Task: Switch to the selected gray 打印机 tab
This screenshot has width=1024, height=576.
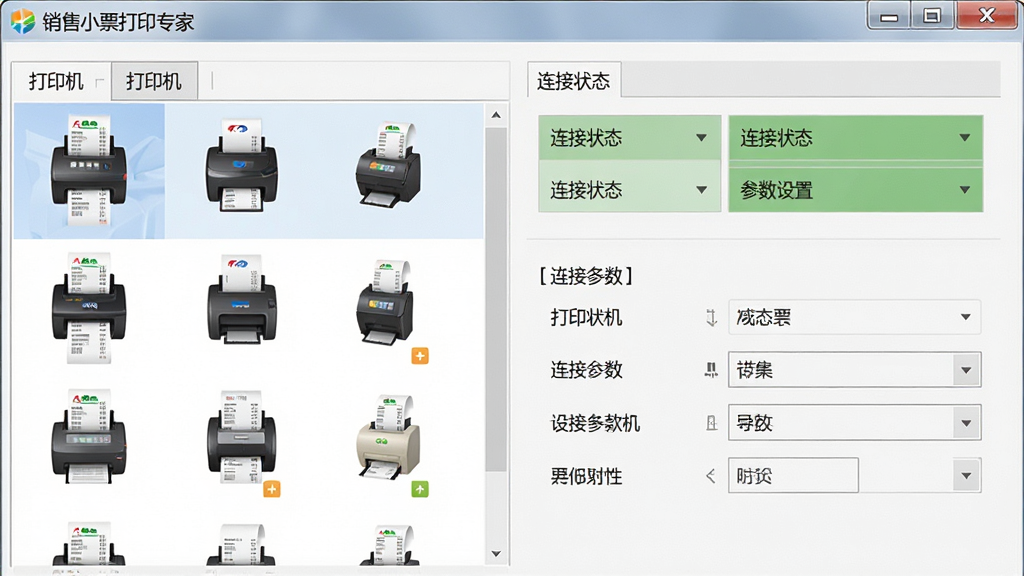Action: (x=154, y=81)
